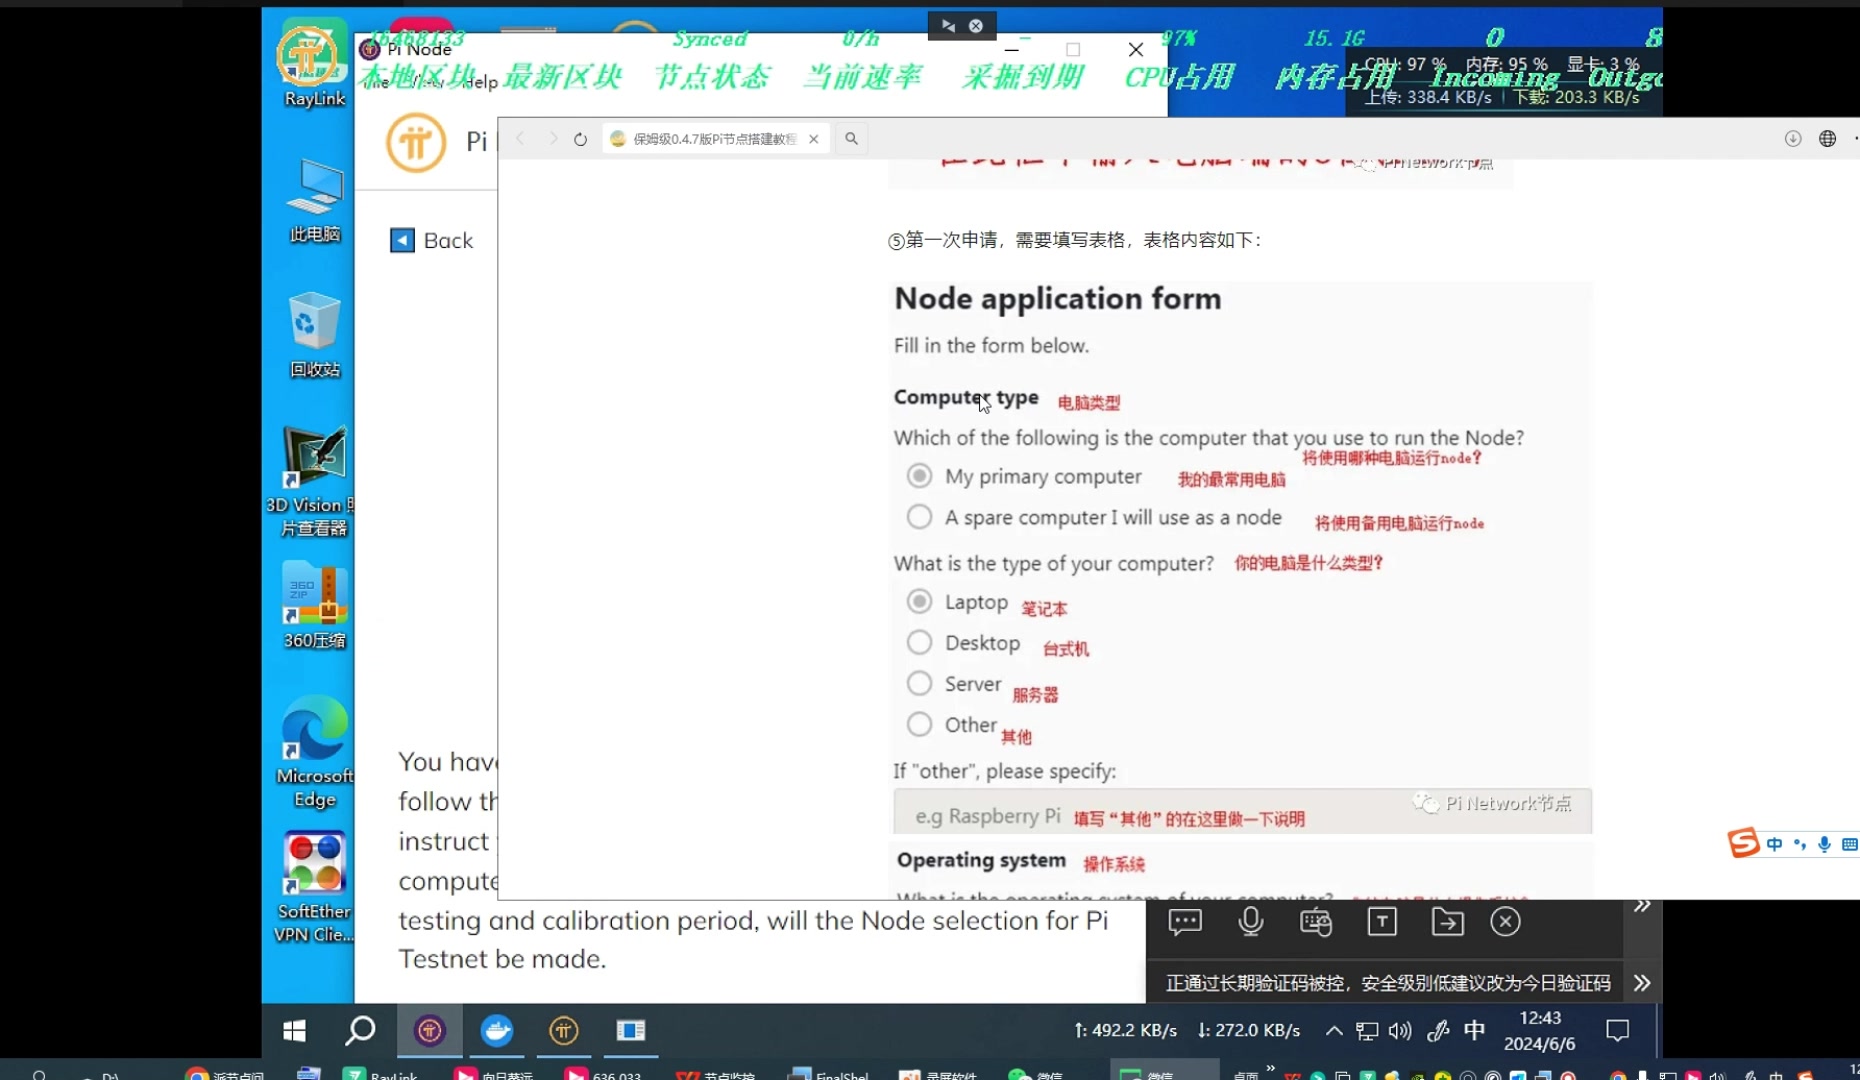Open the globe icon in the browser toolbar
This screenshot has width=1860, height=1080.
1828,139
